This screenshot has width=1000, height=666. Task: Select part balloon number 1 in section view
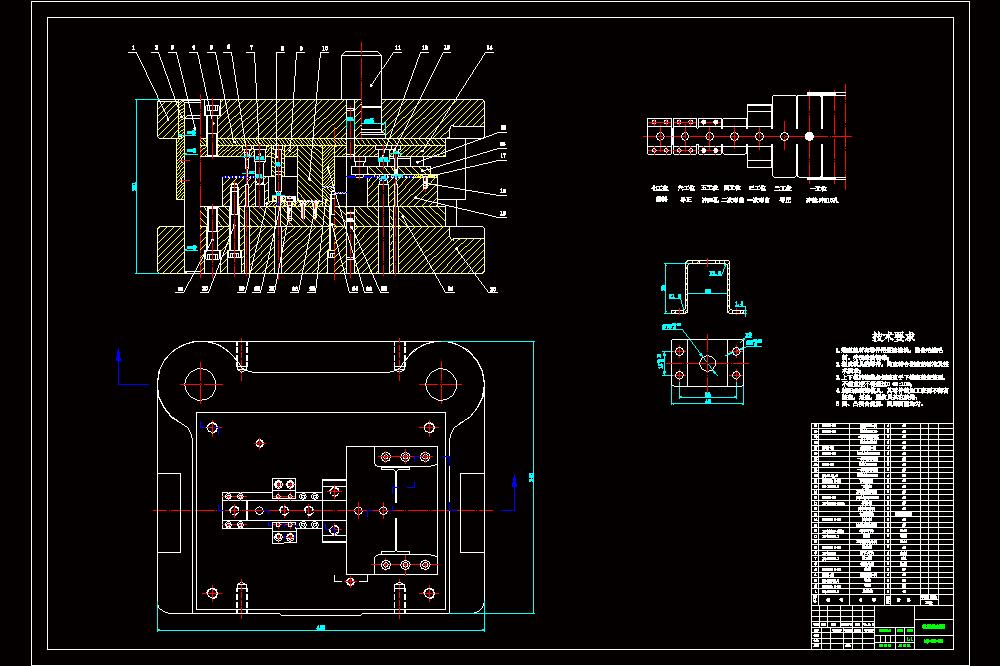click(x=133, y=48)
